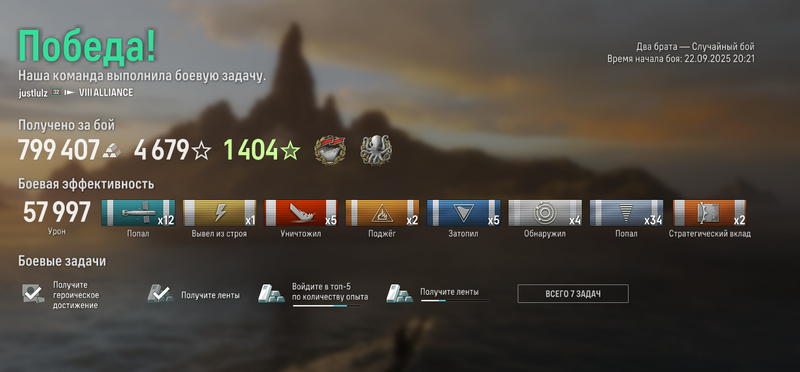Select the Вывел из строя lightning ribbon
Viewport: 800px width, 372px height.
[219, 213]
